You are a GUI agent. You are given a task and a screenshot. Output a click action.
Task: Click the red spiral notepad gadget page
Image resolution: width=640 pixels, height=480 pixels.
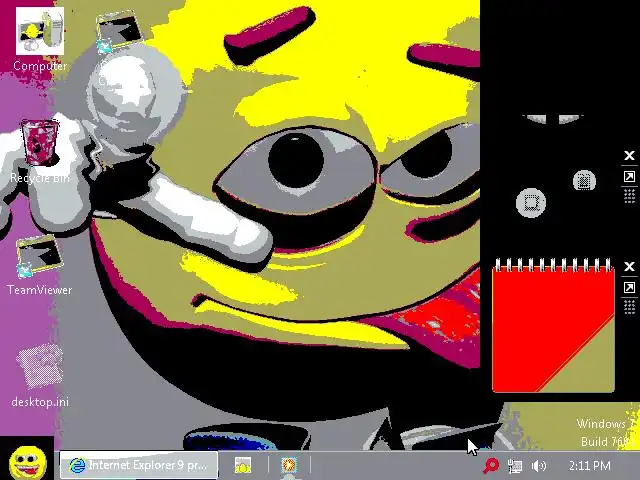point(553,327)
